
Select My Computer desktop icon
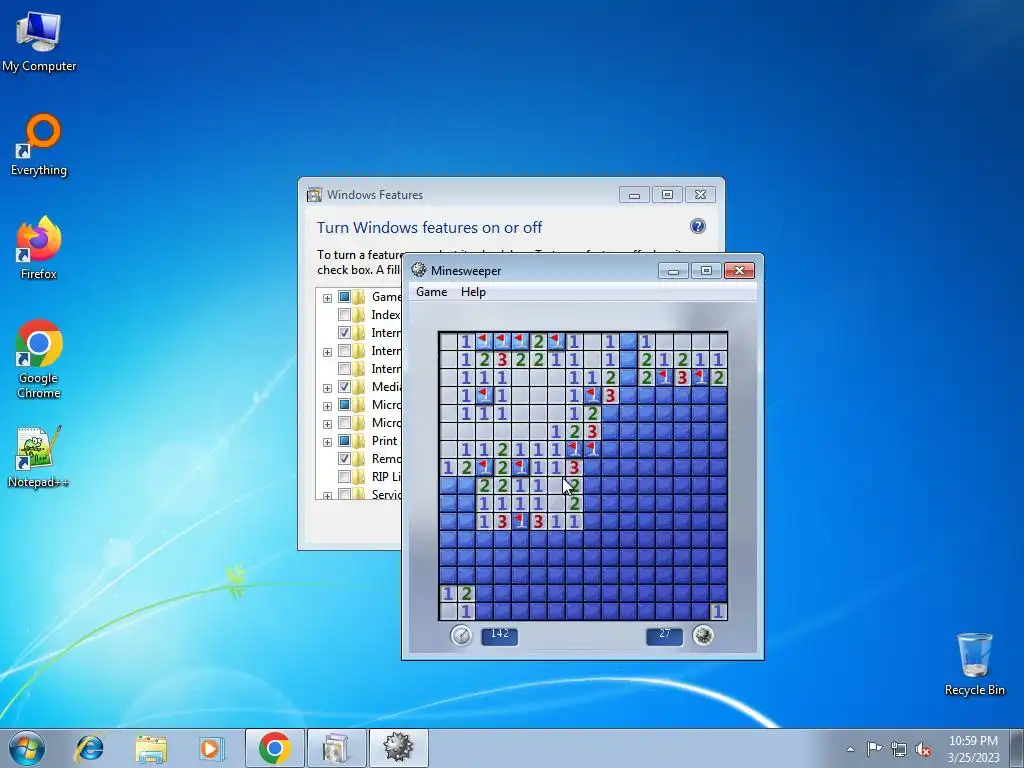[x=39, y=40]
